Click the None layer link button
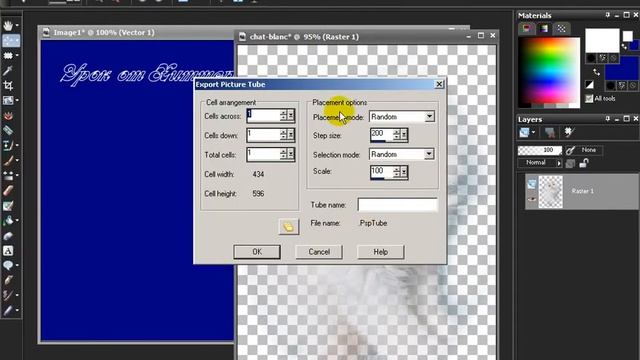Image resolution: width=640 pixels, height=360 pixels. click(589, 150)
